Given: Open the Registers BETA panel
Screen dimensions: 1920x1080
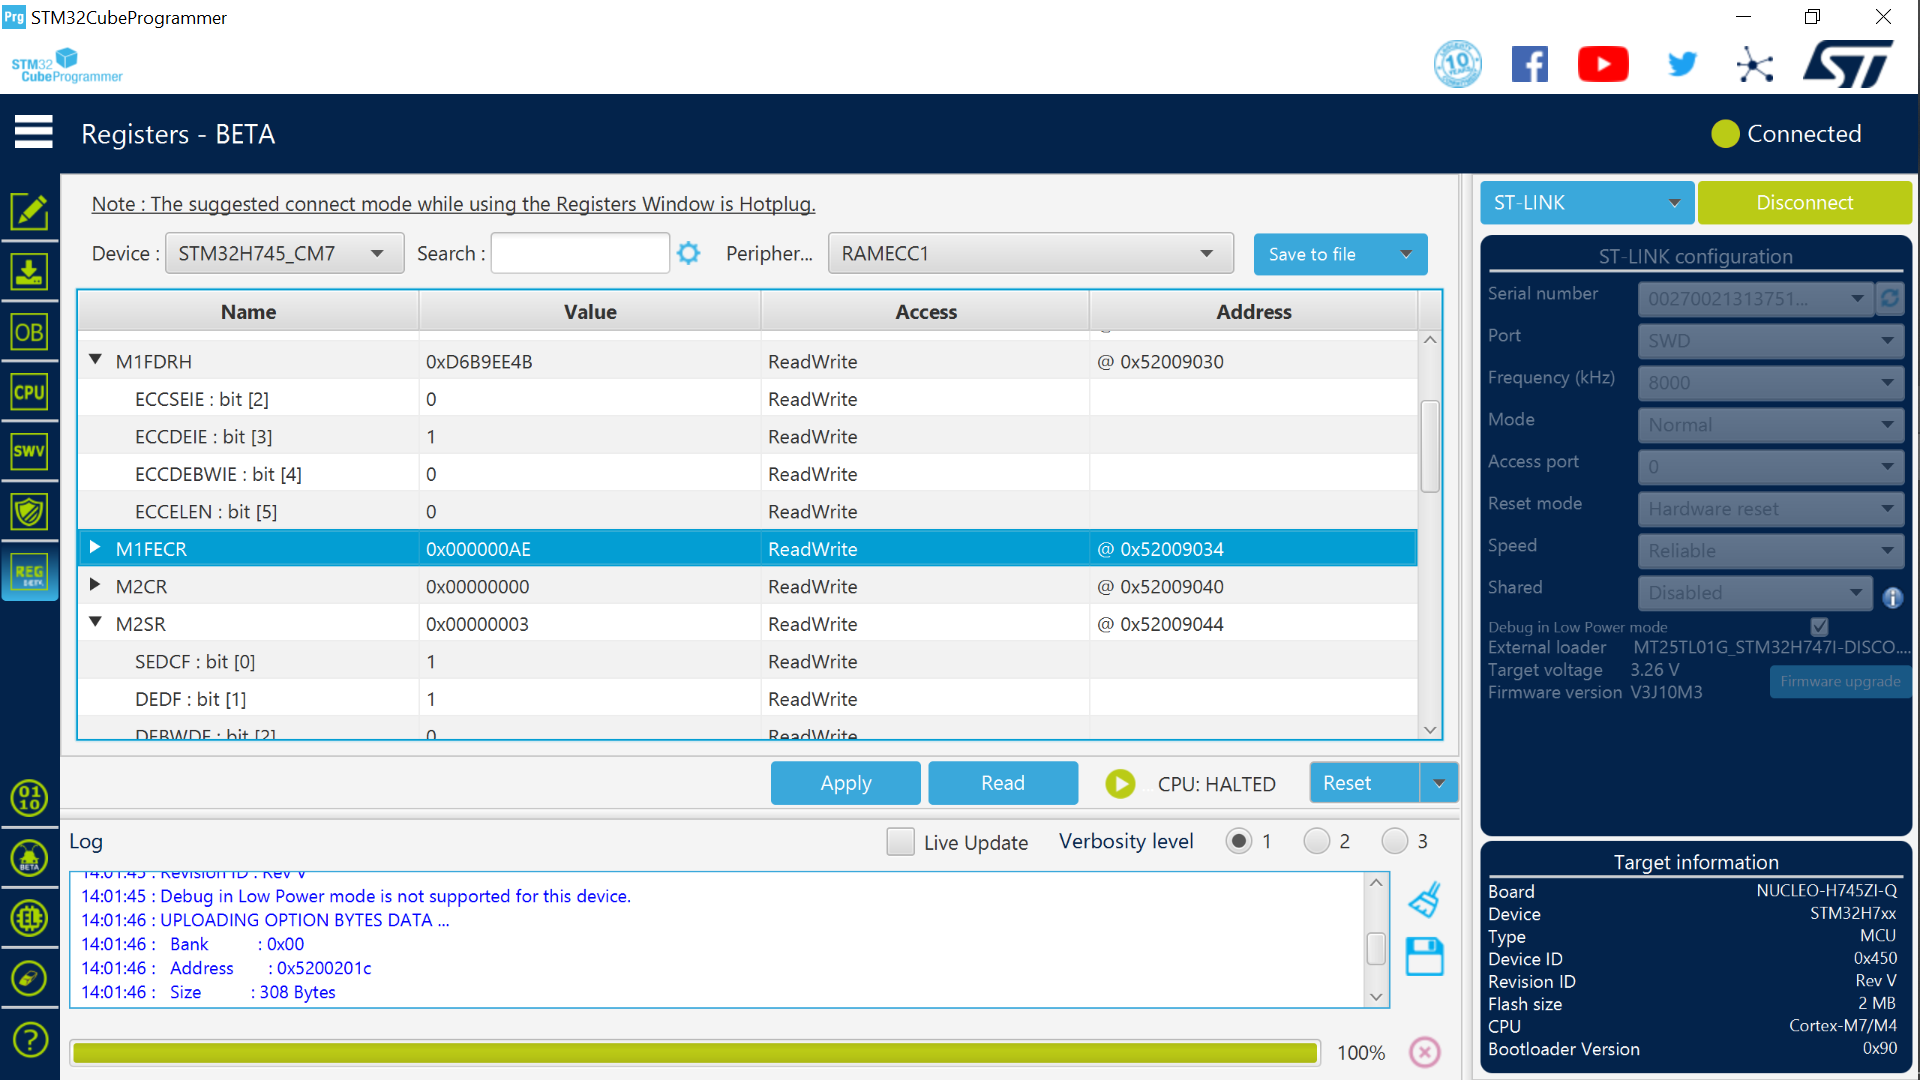Looking at the screenshot, I should pyautogui.click(x=30, y=573).
